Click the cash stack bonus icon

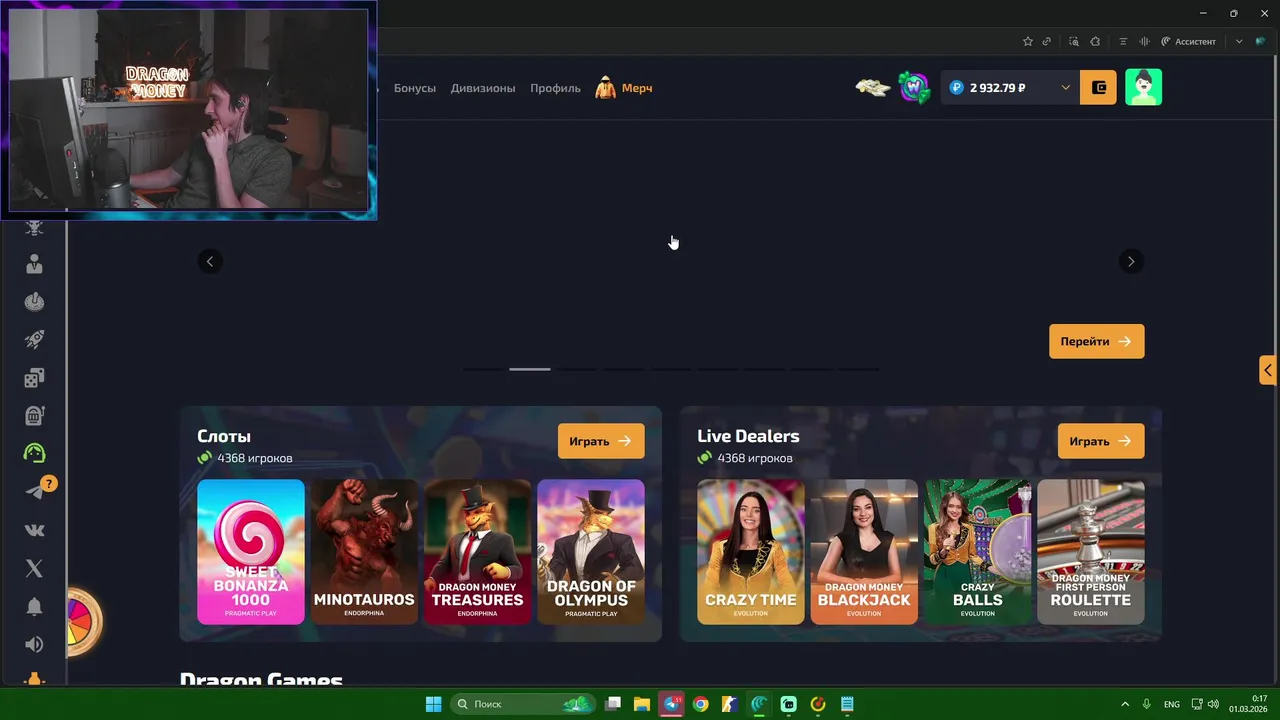coord(873,88)
